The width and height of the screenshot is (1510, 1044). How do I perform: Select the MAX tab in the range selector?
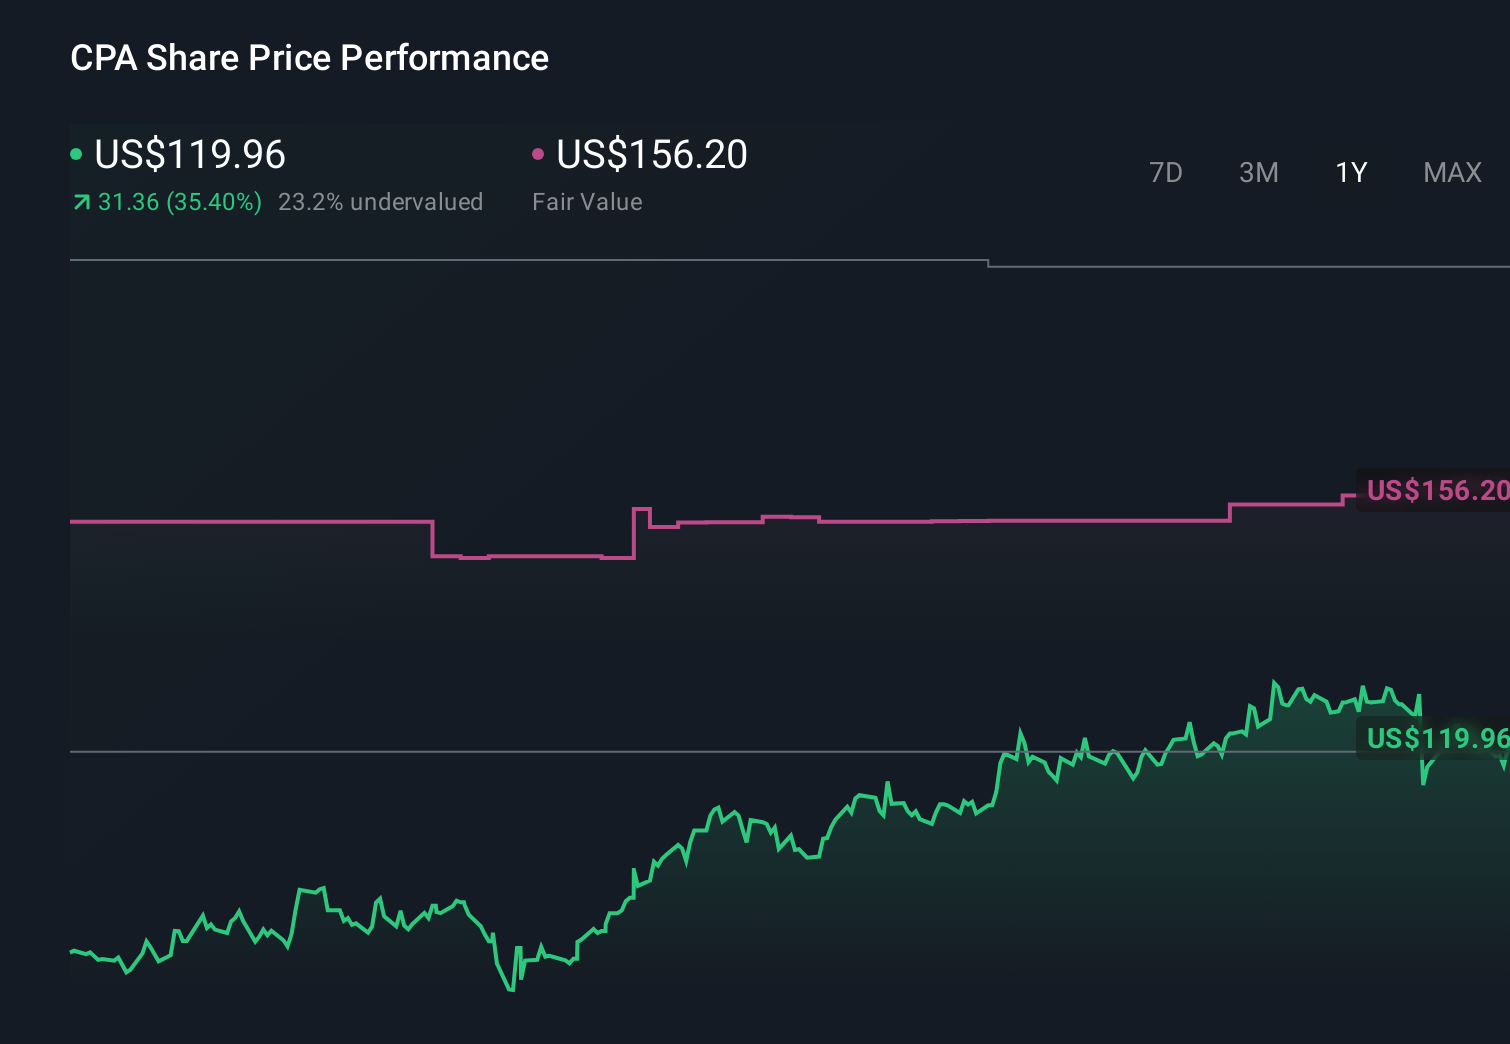pos(1451,172)
